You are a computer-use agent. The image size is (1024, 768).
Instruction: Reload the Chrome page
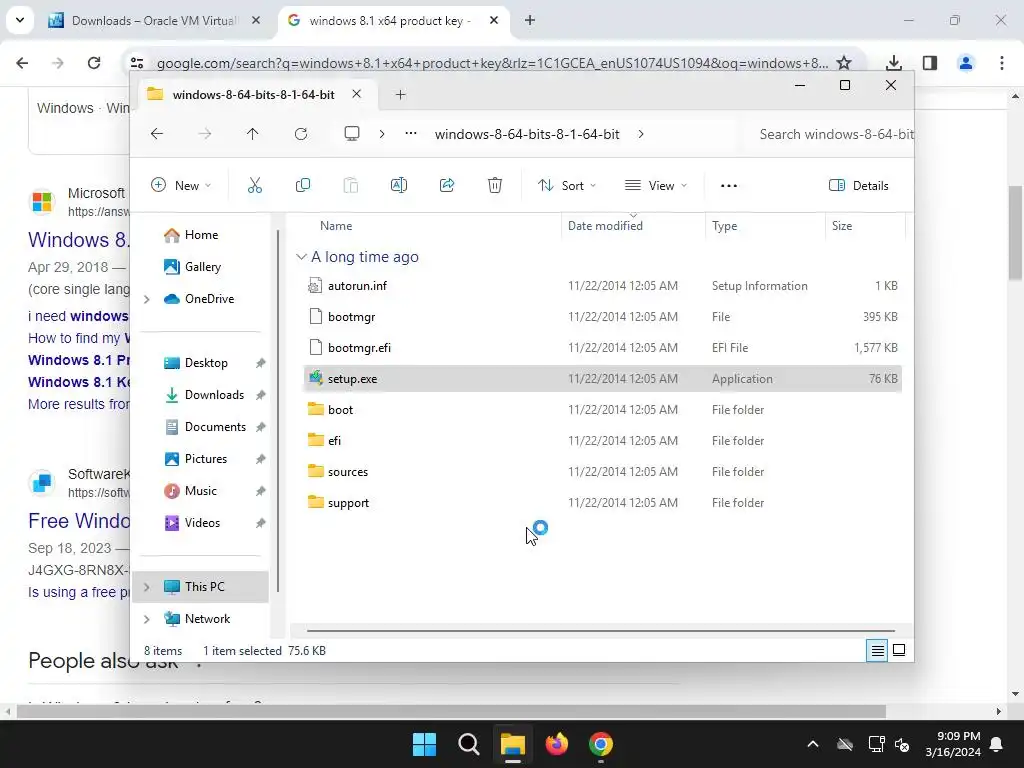(x=94, y=63)
